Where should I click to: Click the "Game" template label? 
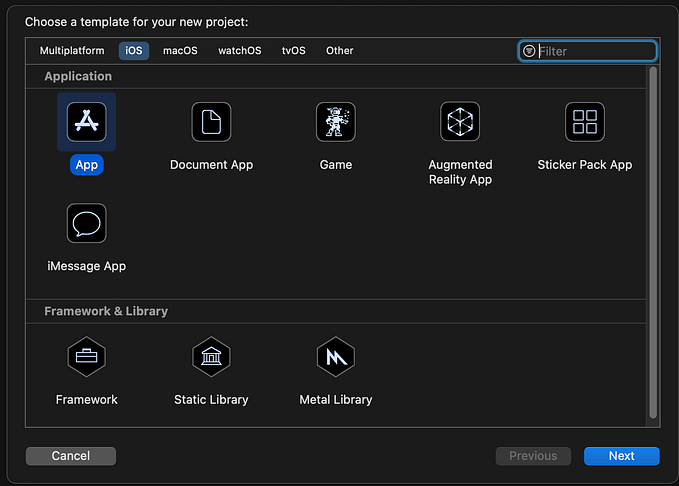pyautogui.click(x=336, y=165)
